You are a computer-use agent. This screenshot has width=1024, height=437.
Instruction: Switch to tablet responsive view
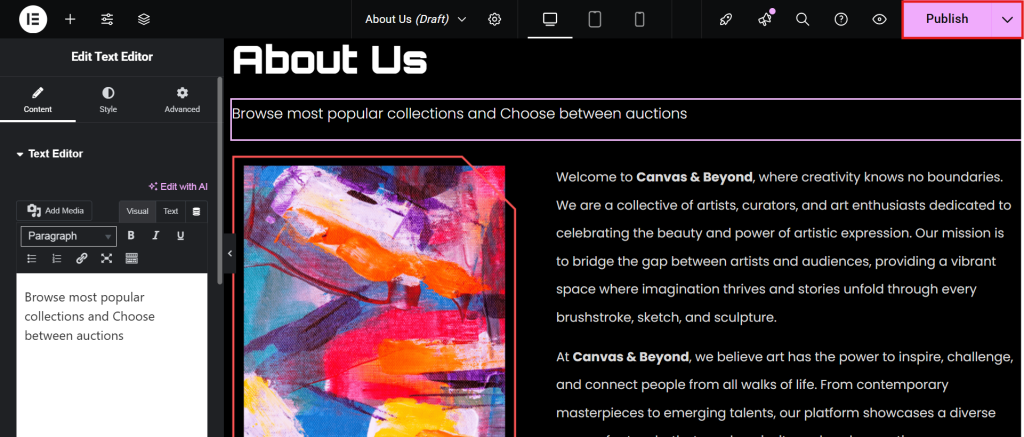(594, 19)
